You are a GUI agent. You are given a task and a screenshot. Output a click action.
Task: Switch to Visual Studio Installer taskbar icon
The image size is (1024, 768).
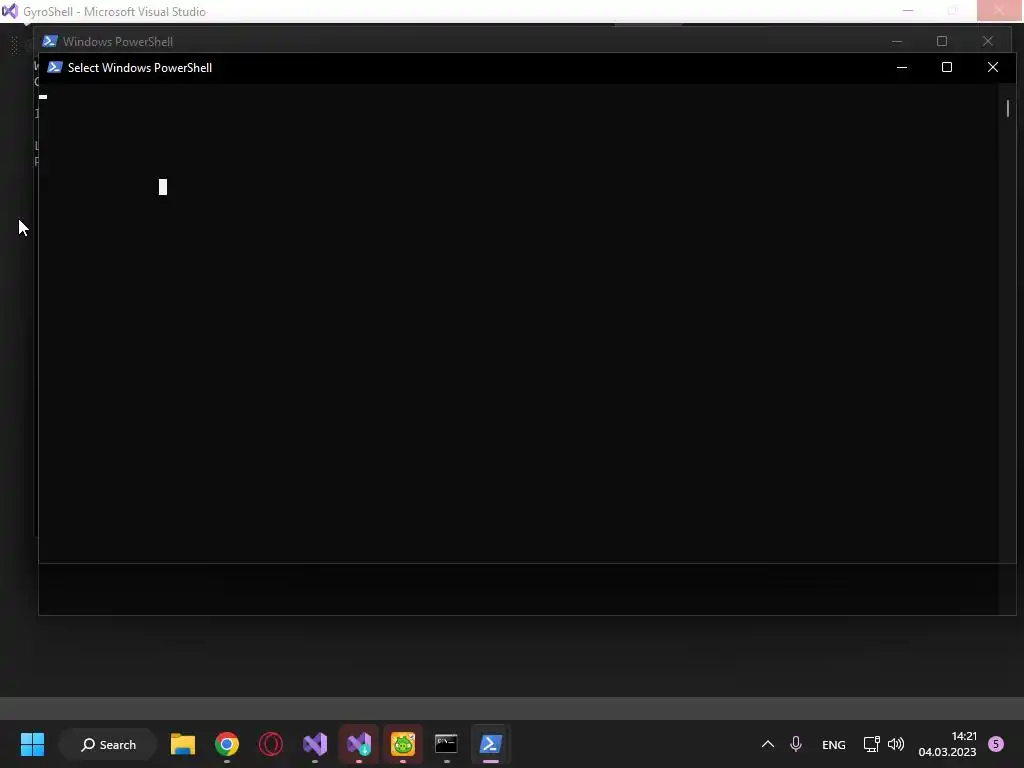(359, 744)
